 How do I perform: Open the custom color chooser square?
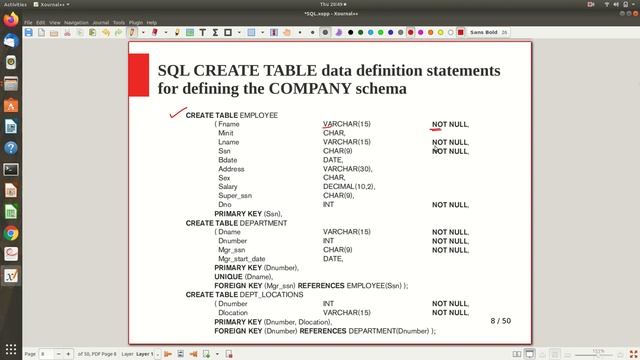coord(461,32)
